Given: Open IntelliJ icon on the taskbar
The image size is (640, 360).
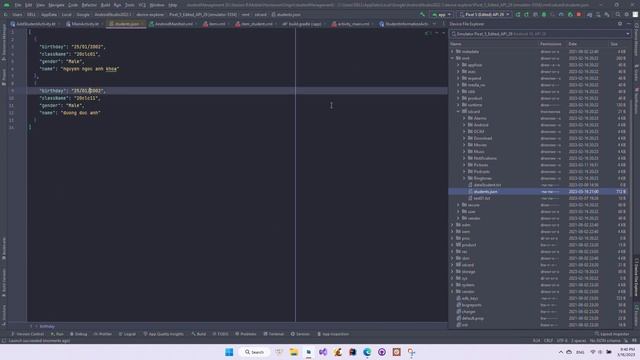Looking at the screenshot, I should (352, 352).
